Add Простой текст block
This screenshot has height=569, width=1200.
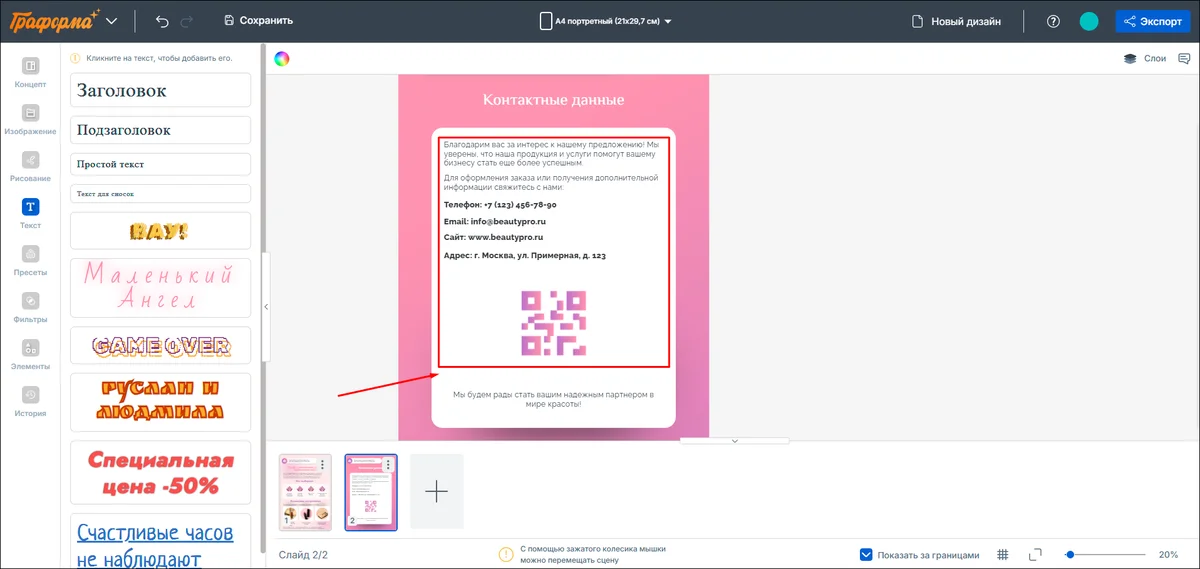160,164
